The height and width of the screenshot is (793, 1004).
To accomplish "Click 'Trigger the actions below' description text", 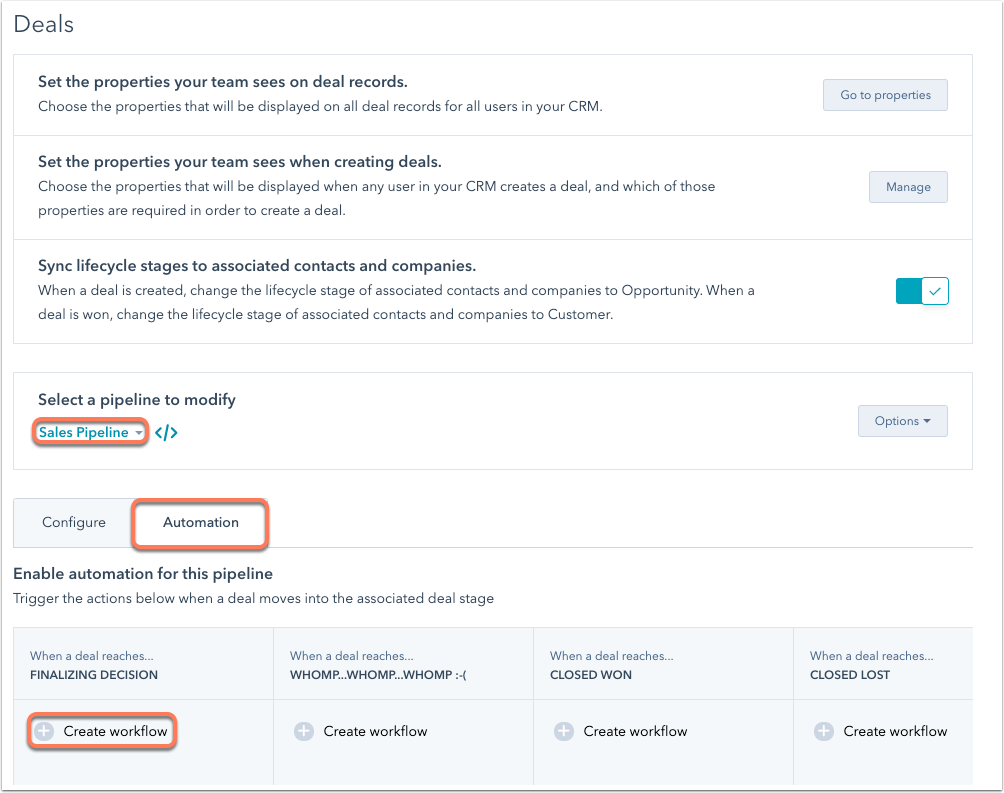I will click(x=254, y=598).
